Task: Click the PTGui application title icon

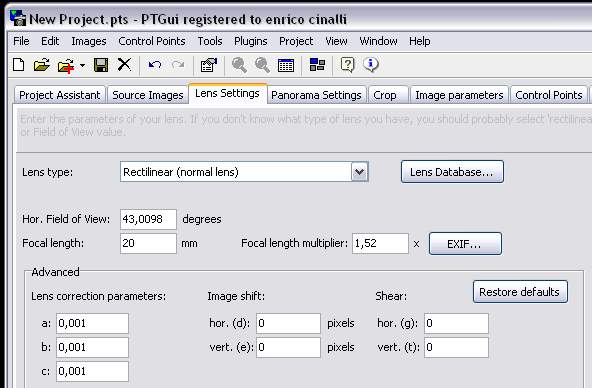Action: [x=17, y=18]
